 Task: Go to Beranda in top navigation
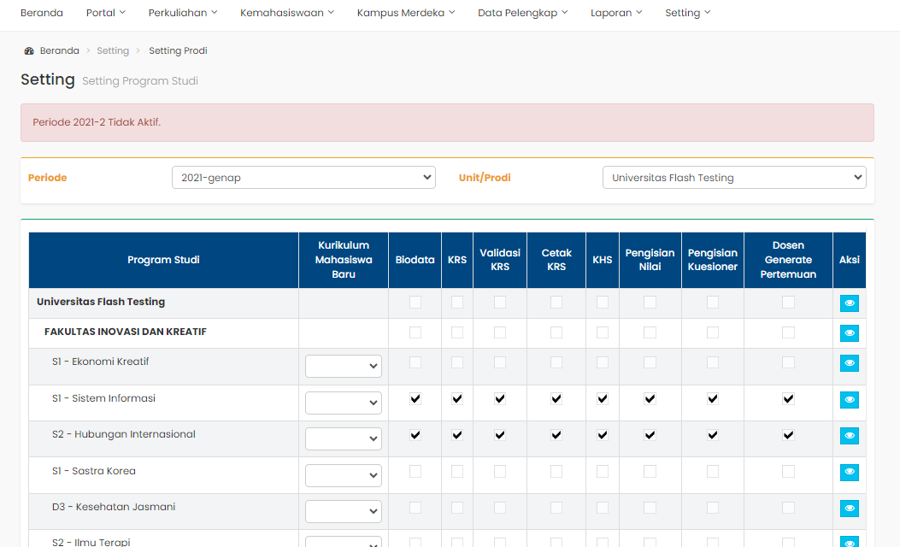pos(41,13)
